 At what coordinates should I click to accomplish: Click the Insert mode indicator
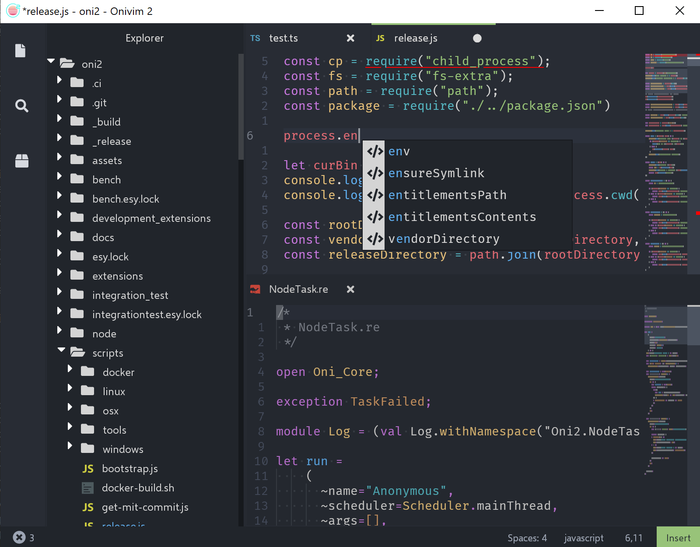[676, 537]
